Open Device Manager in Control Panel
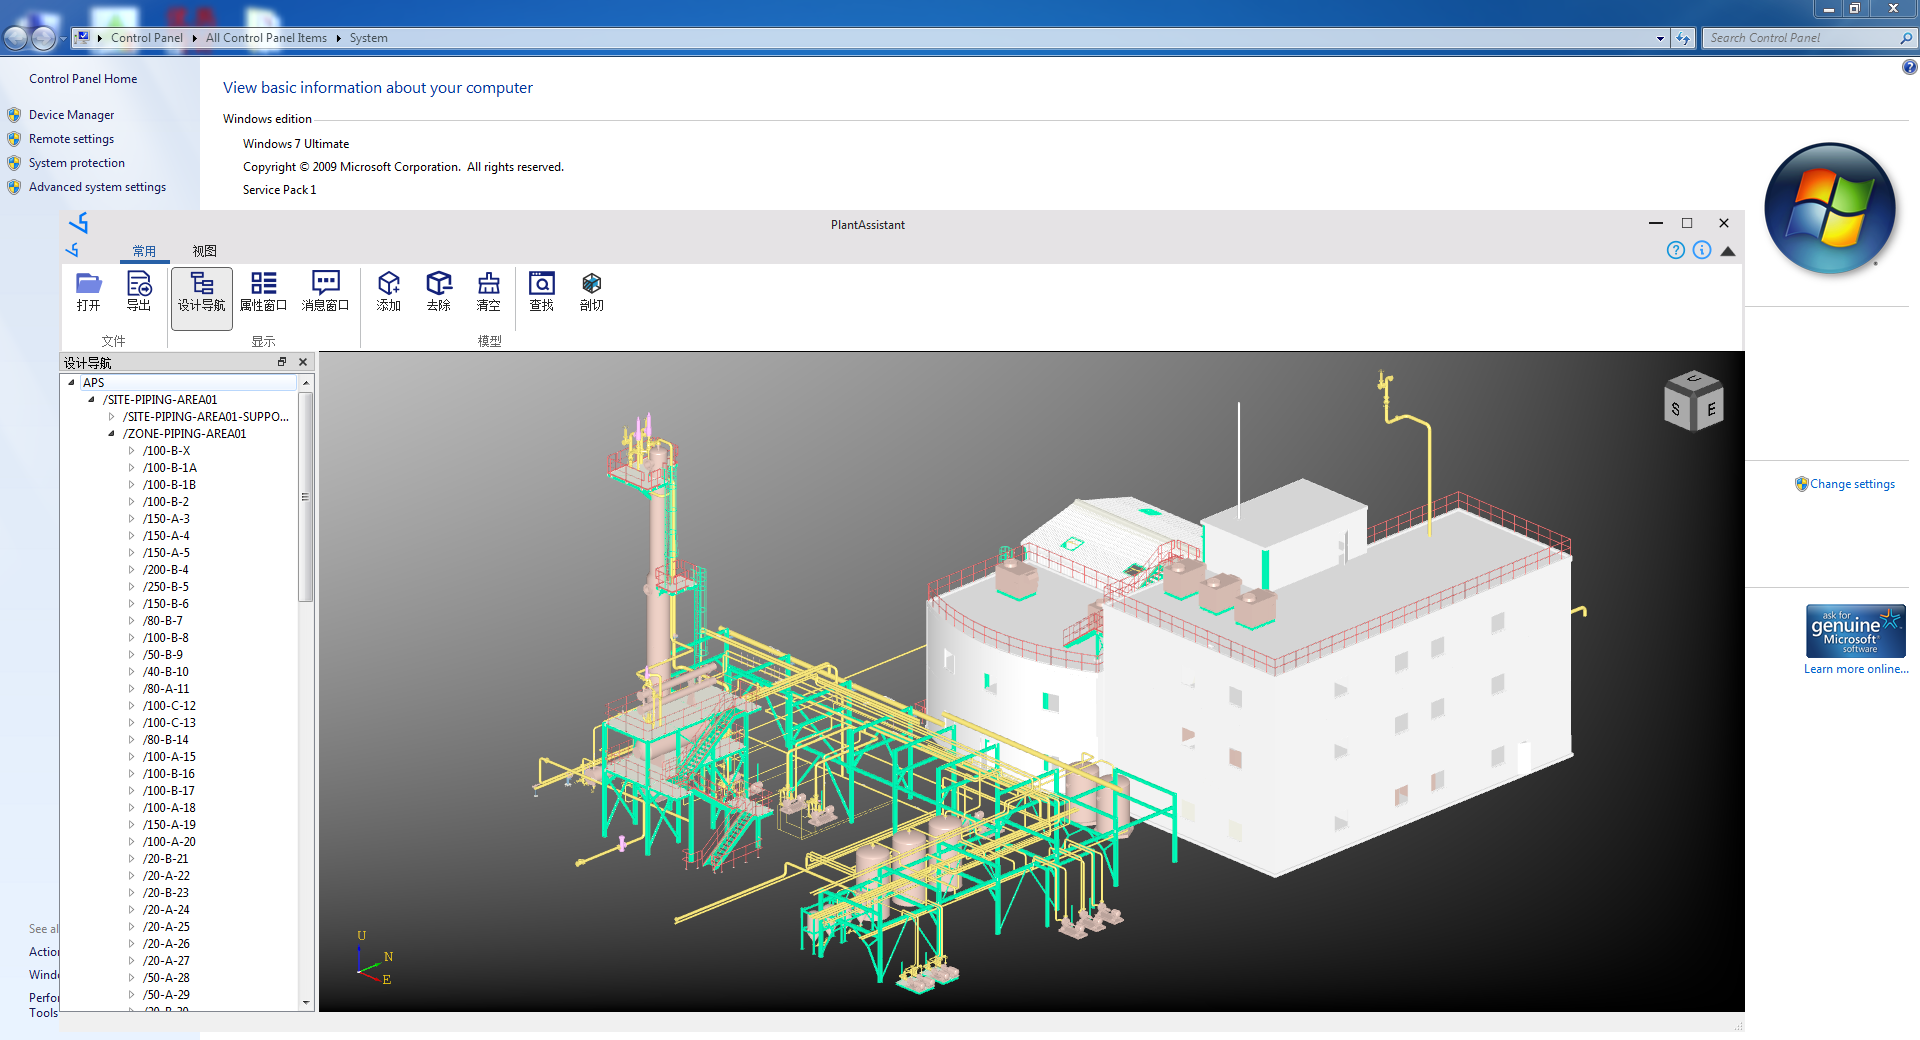 tap(71, 115)
